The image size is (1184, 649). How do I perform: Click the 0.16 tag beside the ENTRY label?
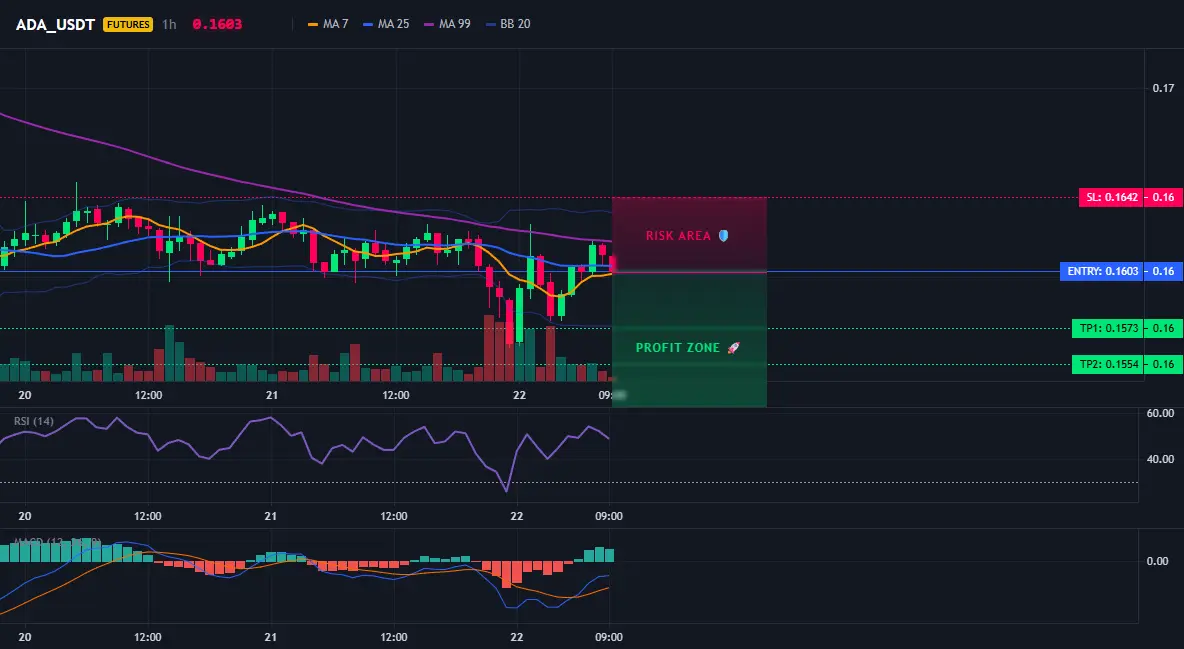1164,271
